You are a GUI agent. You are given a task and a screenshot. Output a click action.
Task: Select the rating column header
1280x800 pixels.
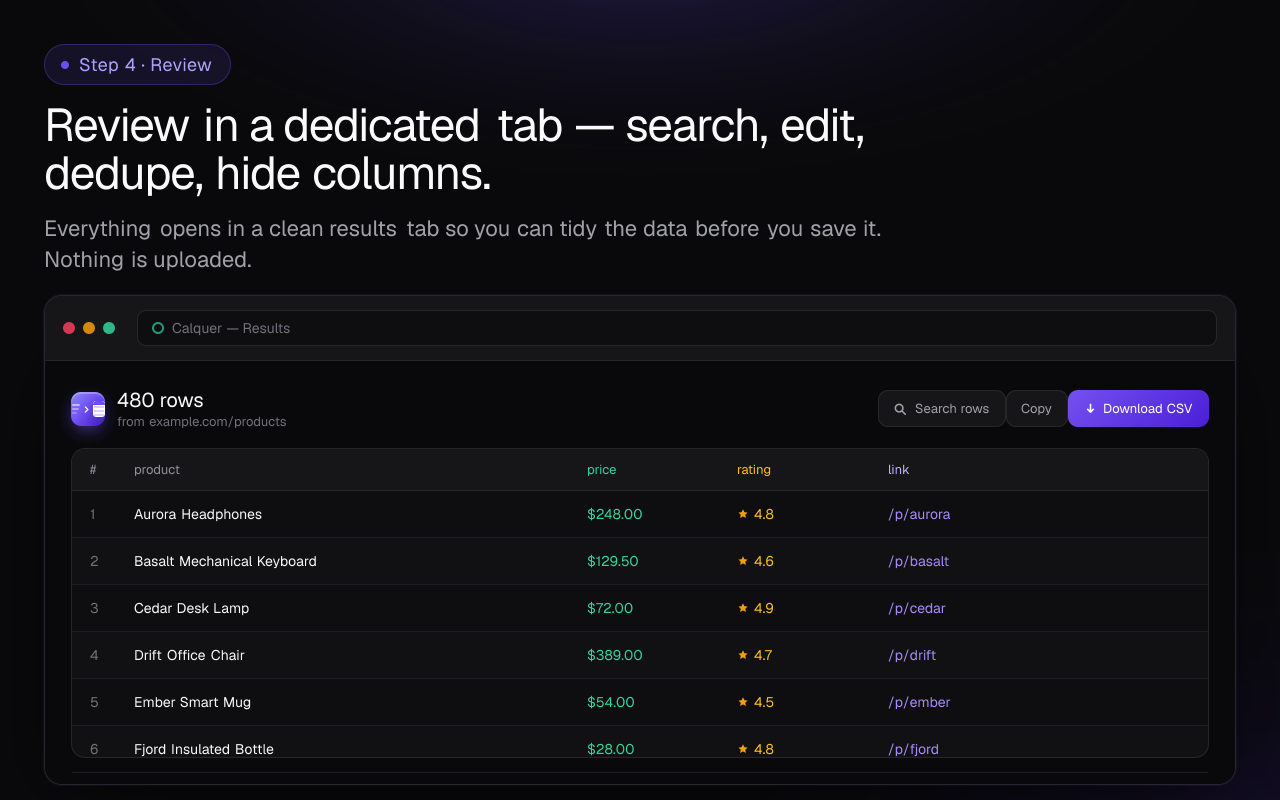(x=754, y=470)
